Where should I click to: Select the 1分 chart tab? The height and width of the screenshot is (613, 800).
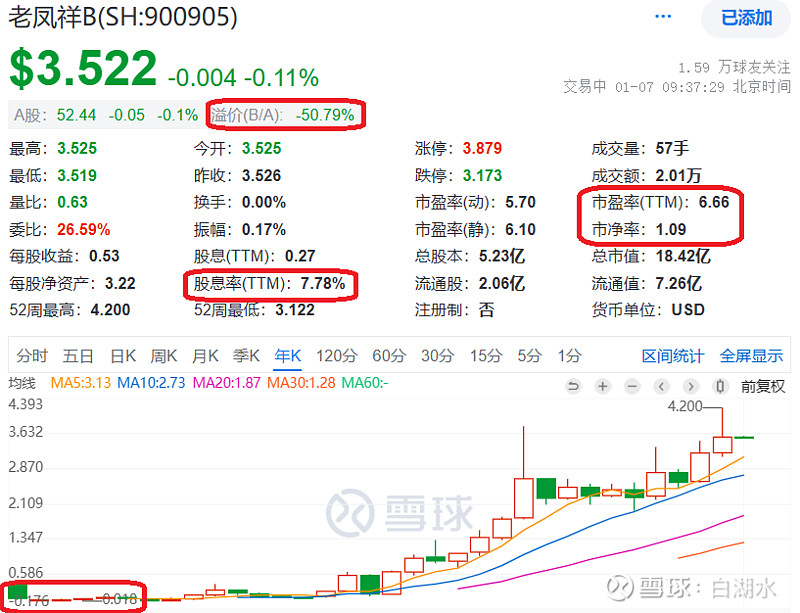(569, 355)
